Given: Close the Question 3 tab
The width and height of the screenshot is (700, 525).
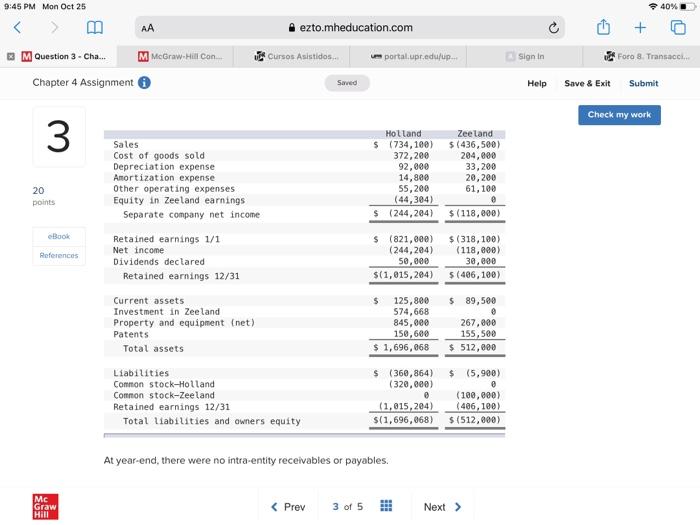Looking at the screenshot, I should (11, 56).
